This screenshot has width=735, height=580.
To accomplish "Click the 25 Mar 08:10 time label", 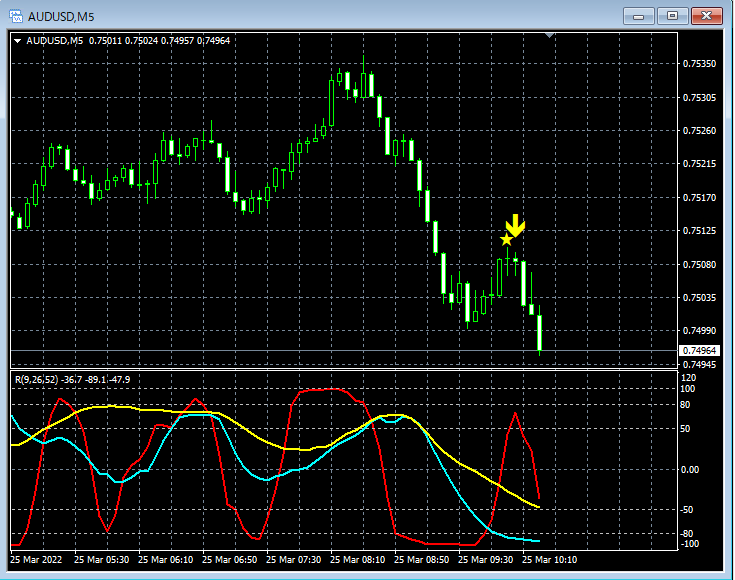I will pos(358,560).
